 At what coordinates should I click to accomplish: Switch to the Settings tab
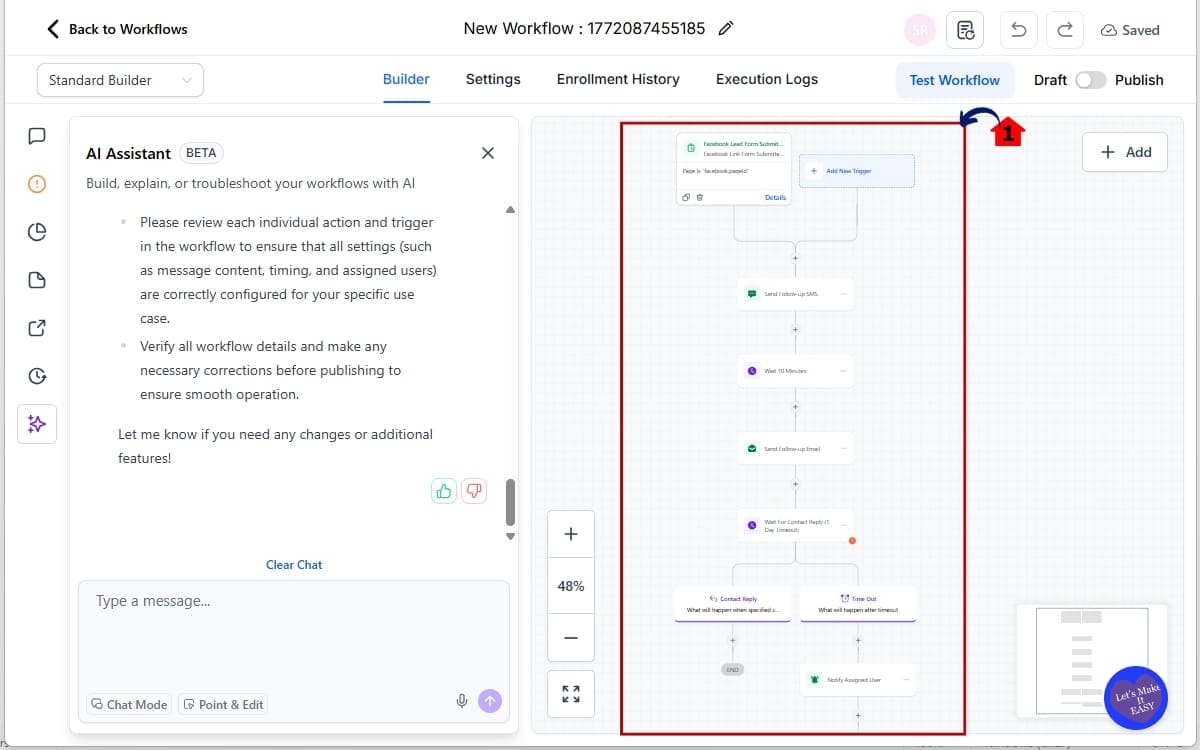click(x=493, y=79)
